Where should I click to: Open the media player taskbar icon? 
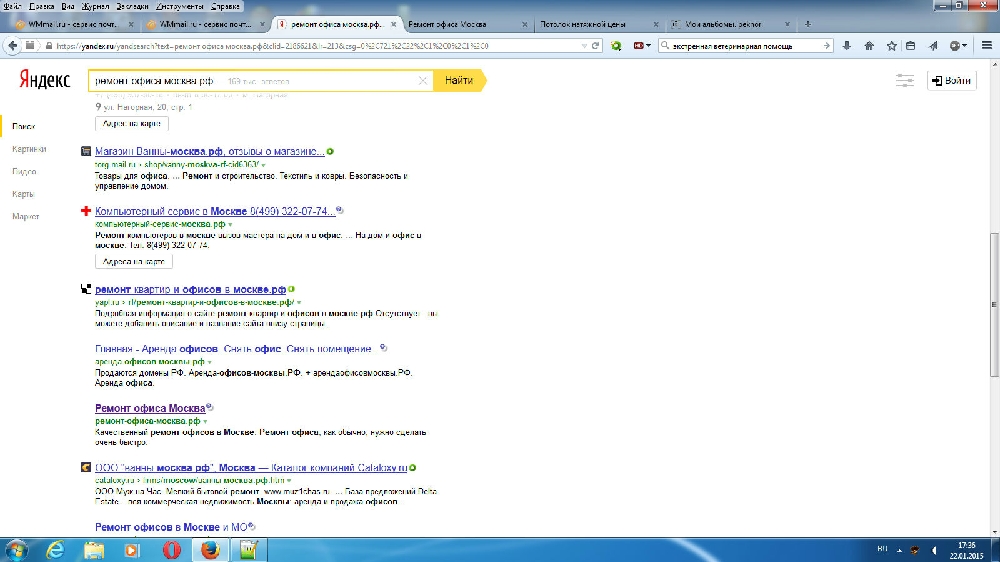(x=132, y=550)
